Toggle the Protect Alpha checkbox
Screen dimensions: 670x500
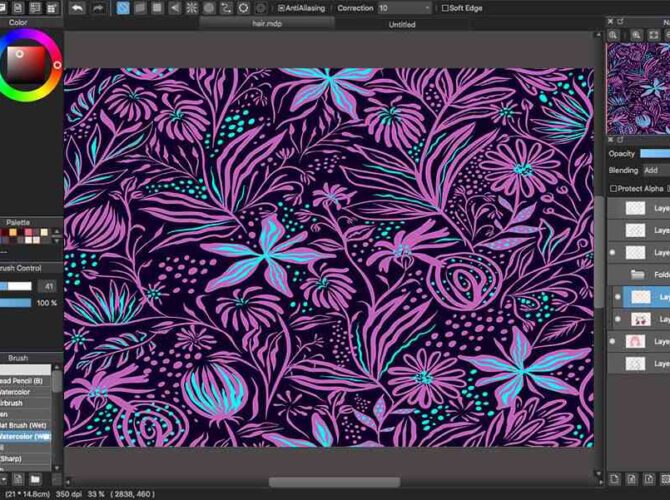pyautogui.click(x=613, y=188)
